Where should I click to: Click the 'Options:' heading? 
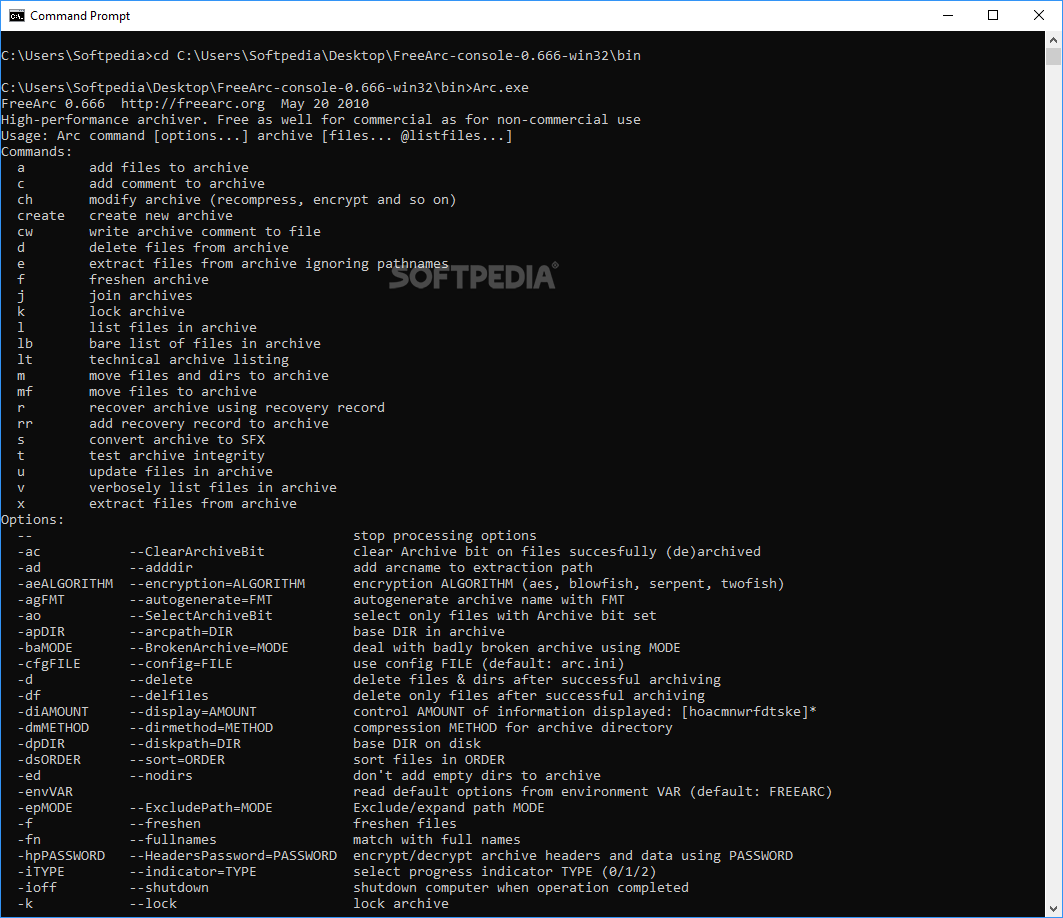point(33,520)
